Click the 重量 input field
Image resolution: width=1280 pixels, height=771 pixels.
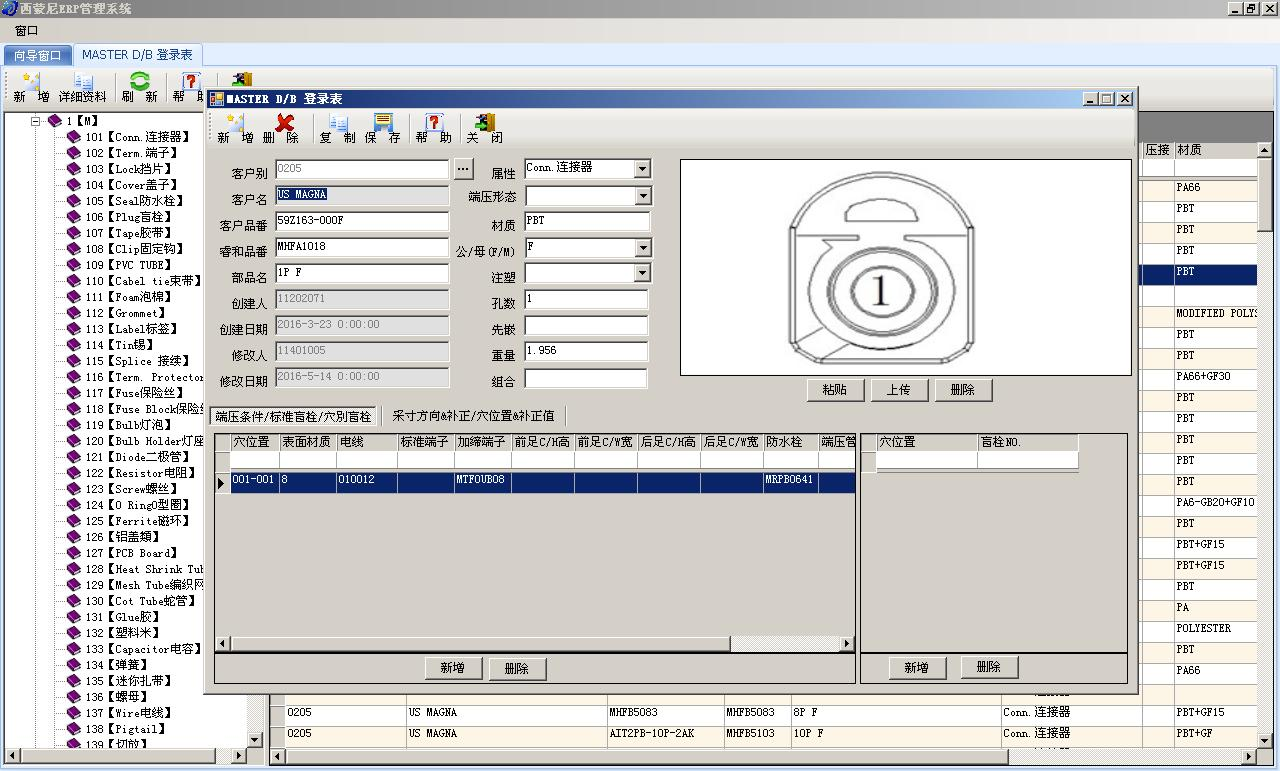pyautogui.click(x=585, y=352)
